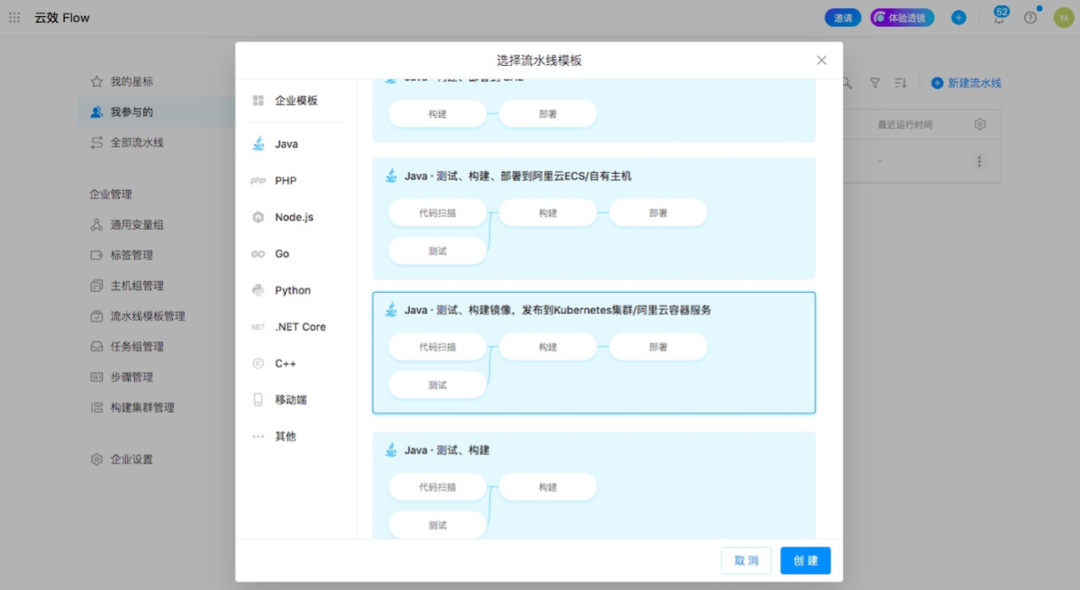The width and height of the screenshot is (1080, 590).
Task: Open the sort order selector
Action: click(x=903, y=83)
